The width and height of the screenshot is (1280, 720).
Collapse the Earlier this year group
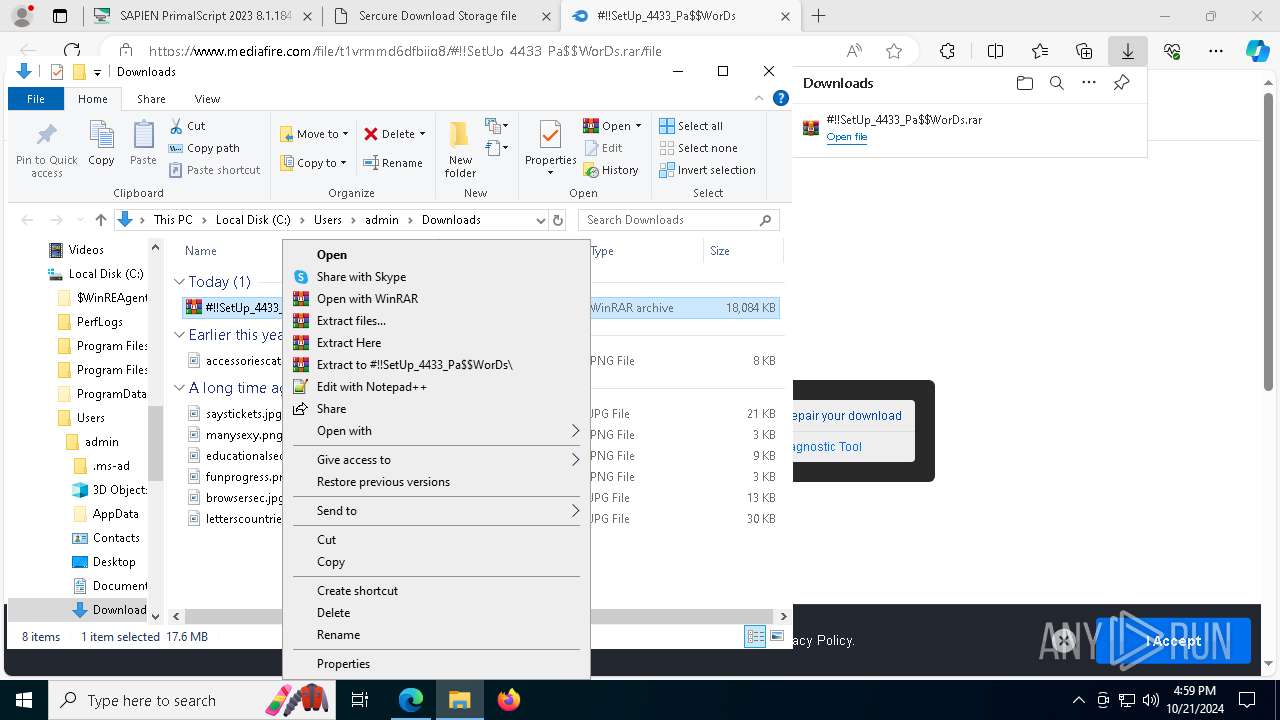179,335
